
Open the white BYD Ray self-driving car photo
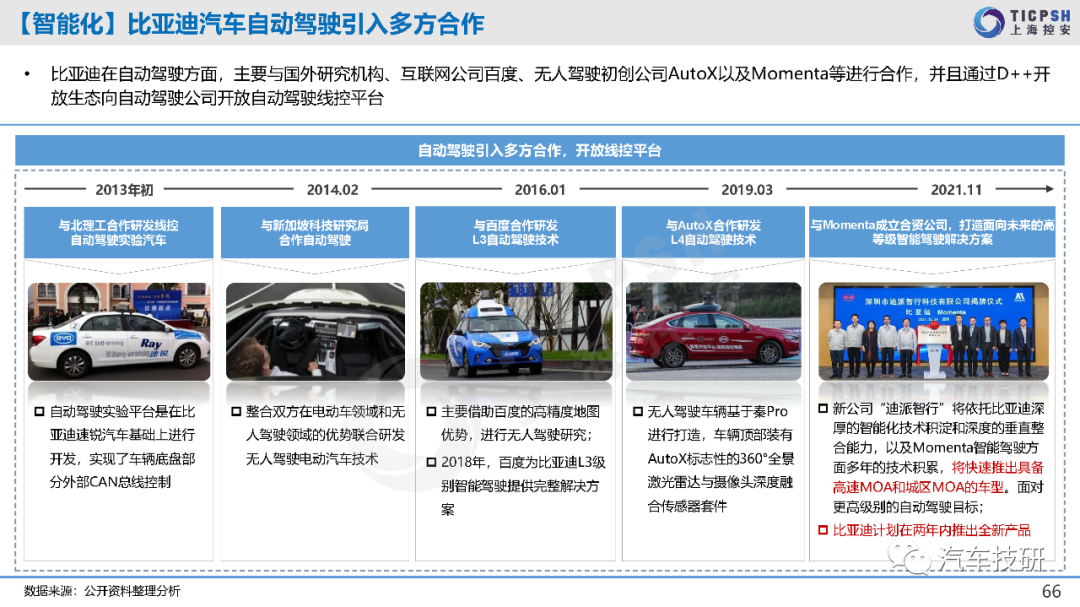pos(118,331)
